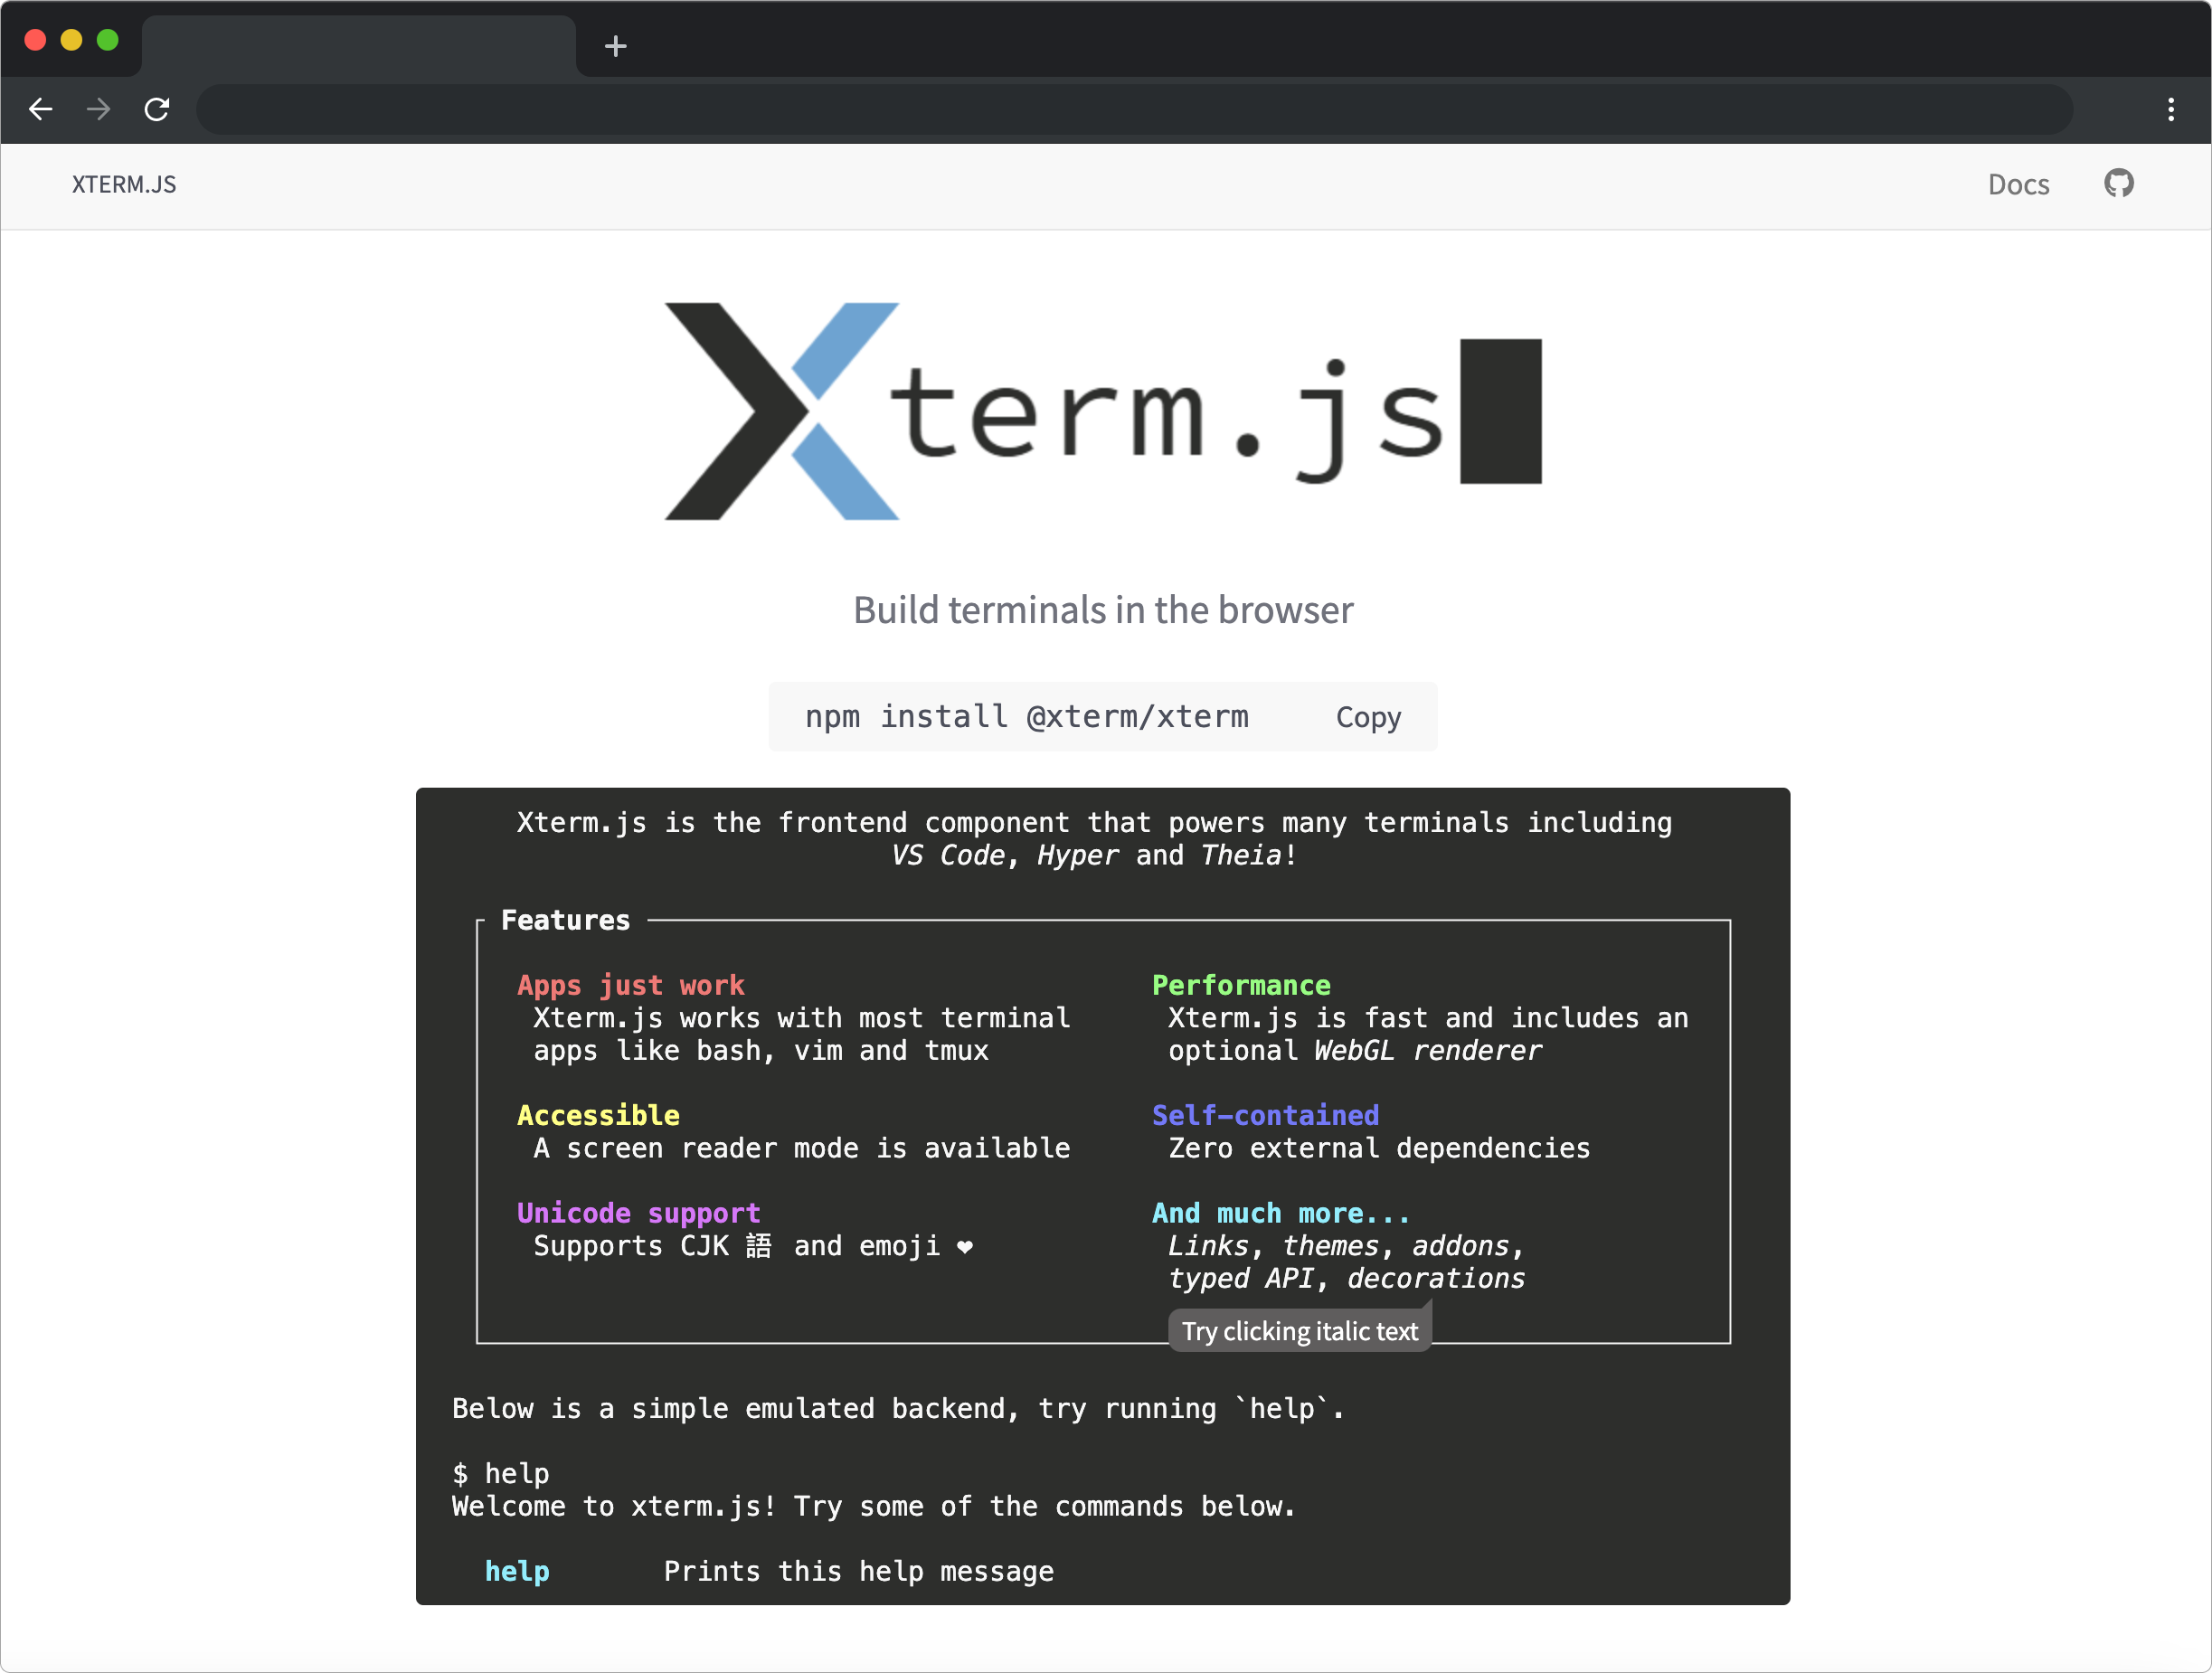Click the Apps just work heading
Screen dimensions: 2212x1673
(630, 986)
